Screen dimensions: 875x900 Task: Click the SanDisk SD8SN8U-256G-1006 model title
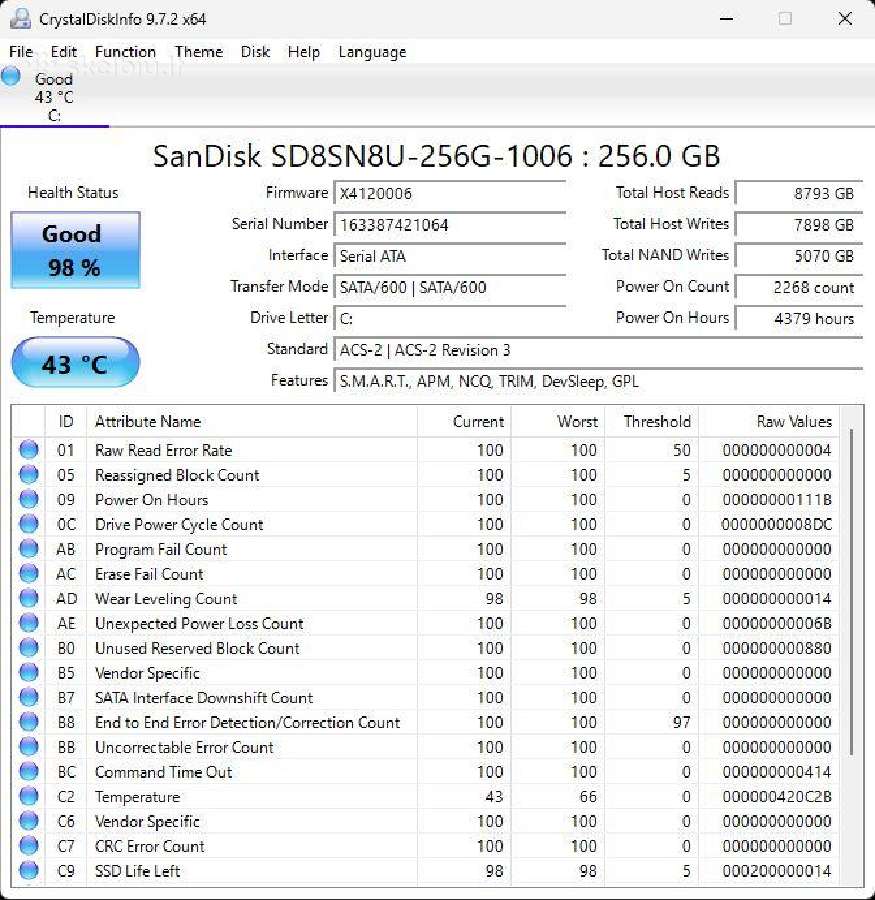pos(436,156)
